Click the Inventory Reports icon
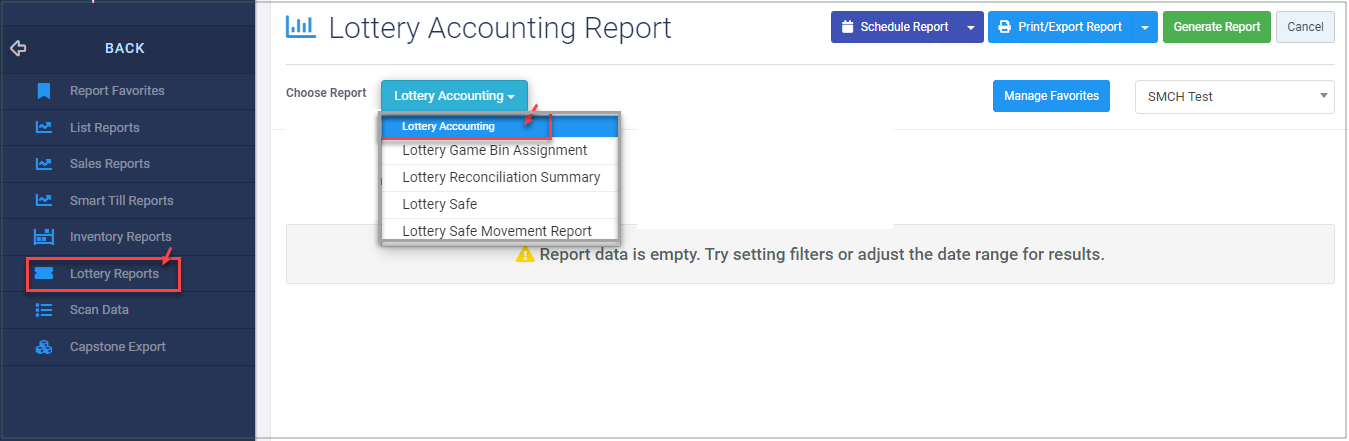1349x441 pixels. [x=43, y=237]
